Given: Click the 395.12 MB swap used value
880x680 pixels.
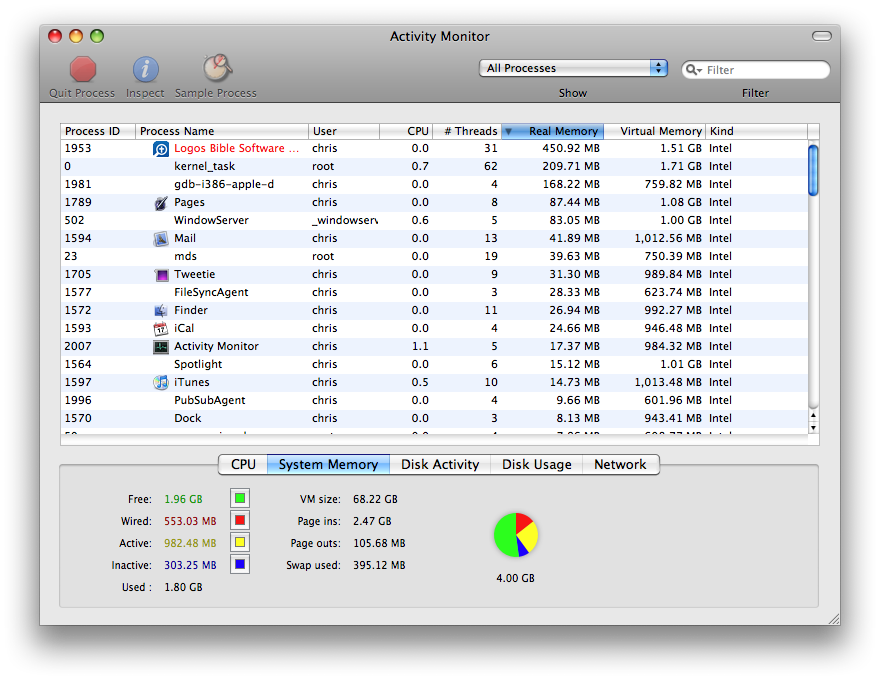Looking at the screenshot, I should (379, 565).
